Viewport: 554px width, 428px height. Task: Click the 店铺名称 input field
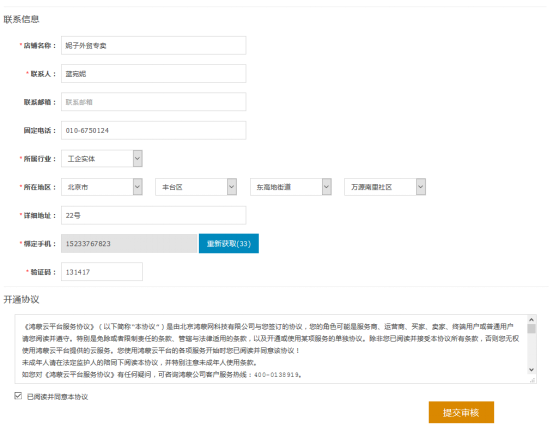153,45
